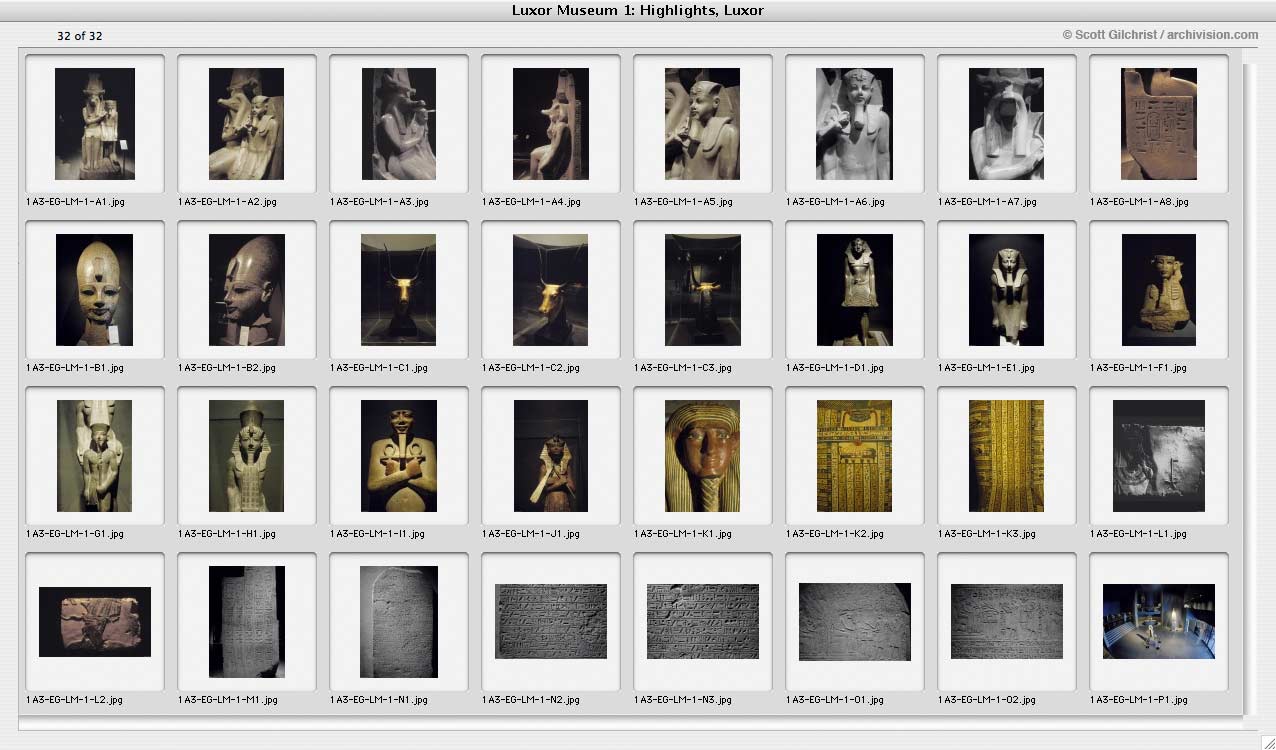The height and width of the screenshot is (750, 1276).
Task: Pick painted coffin thumbnail 1A3-EG-LM-1-K2.jpg
Action: 855,456
